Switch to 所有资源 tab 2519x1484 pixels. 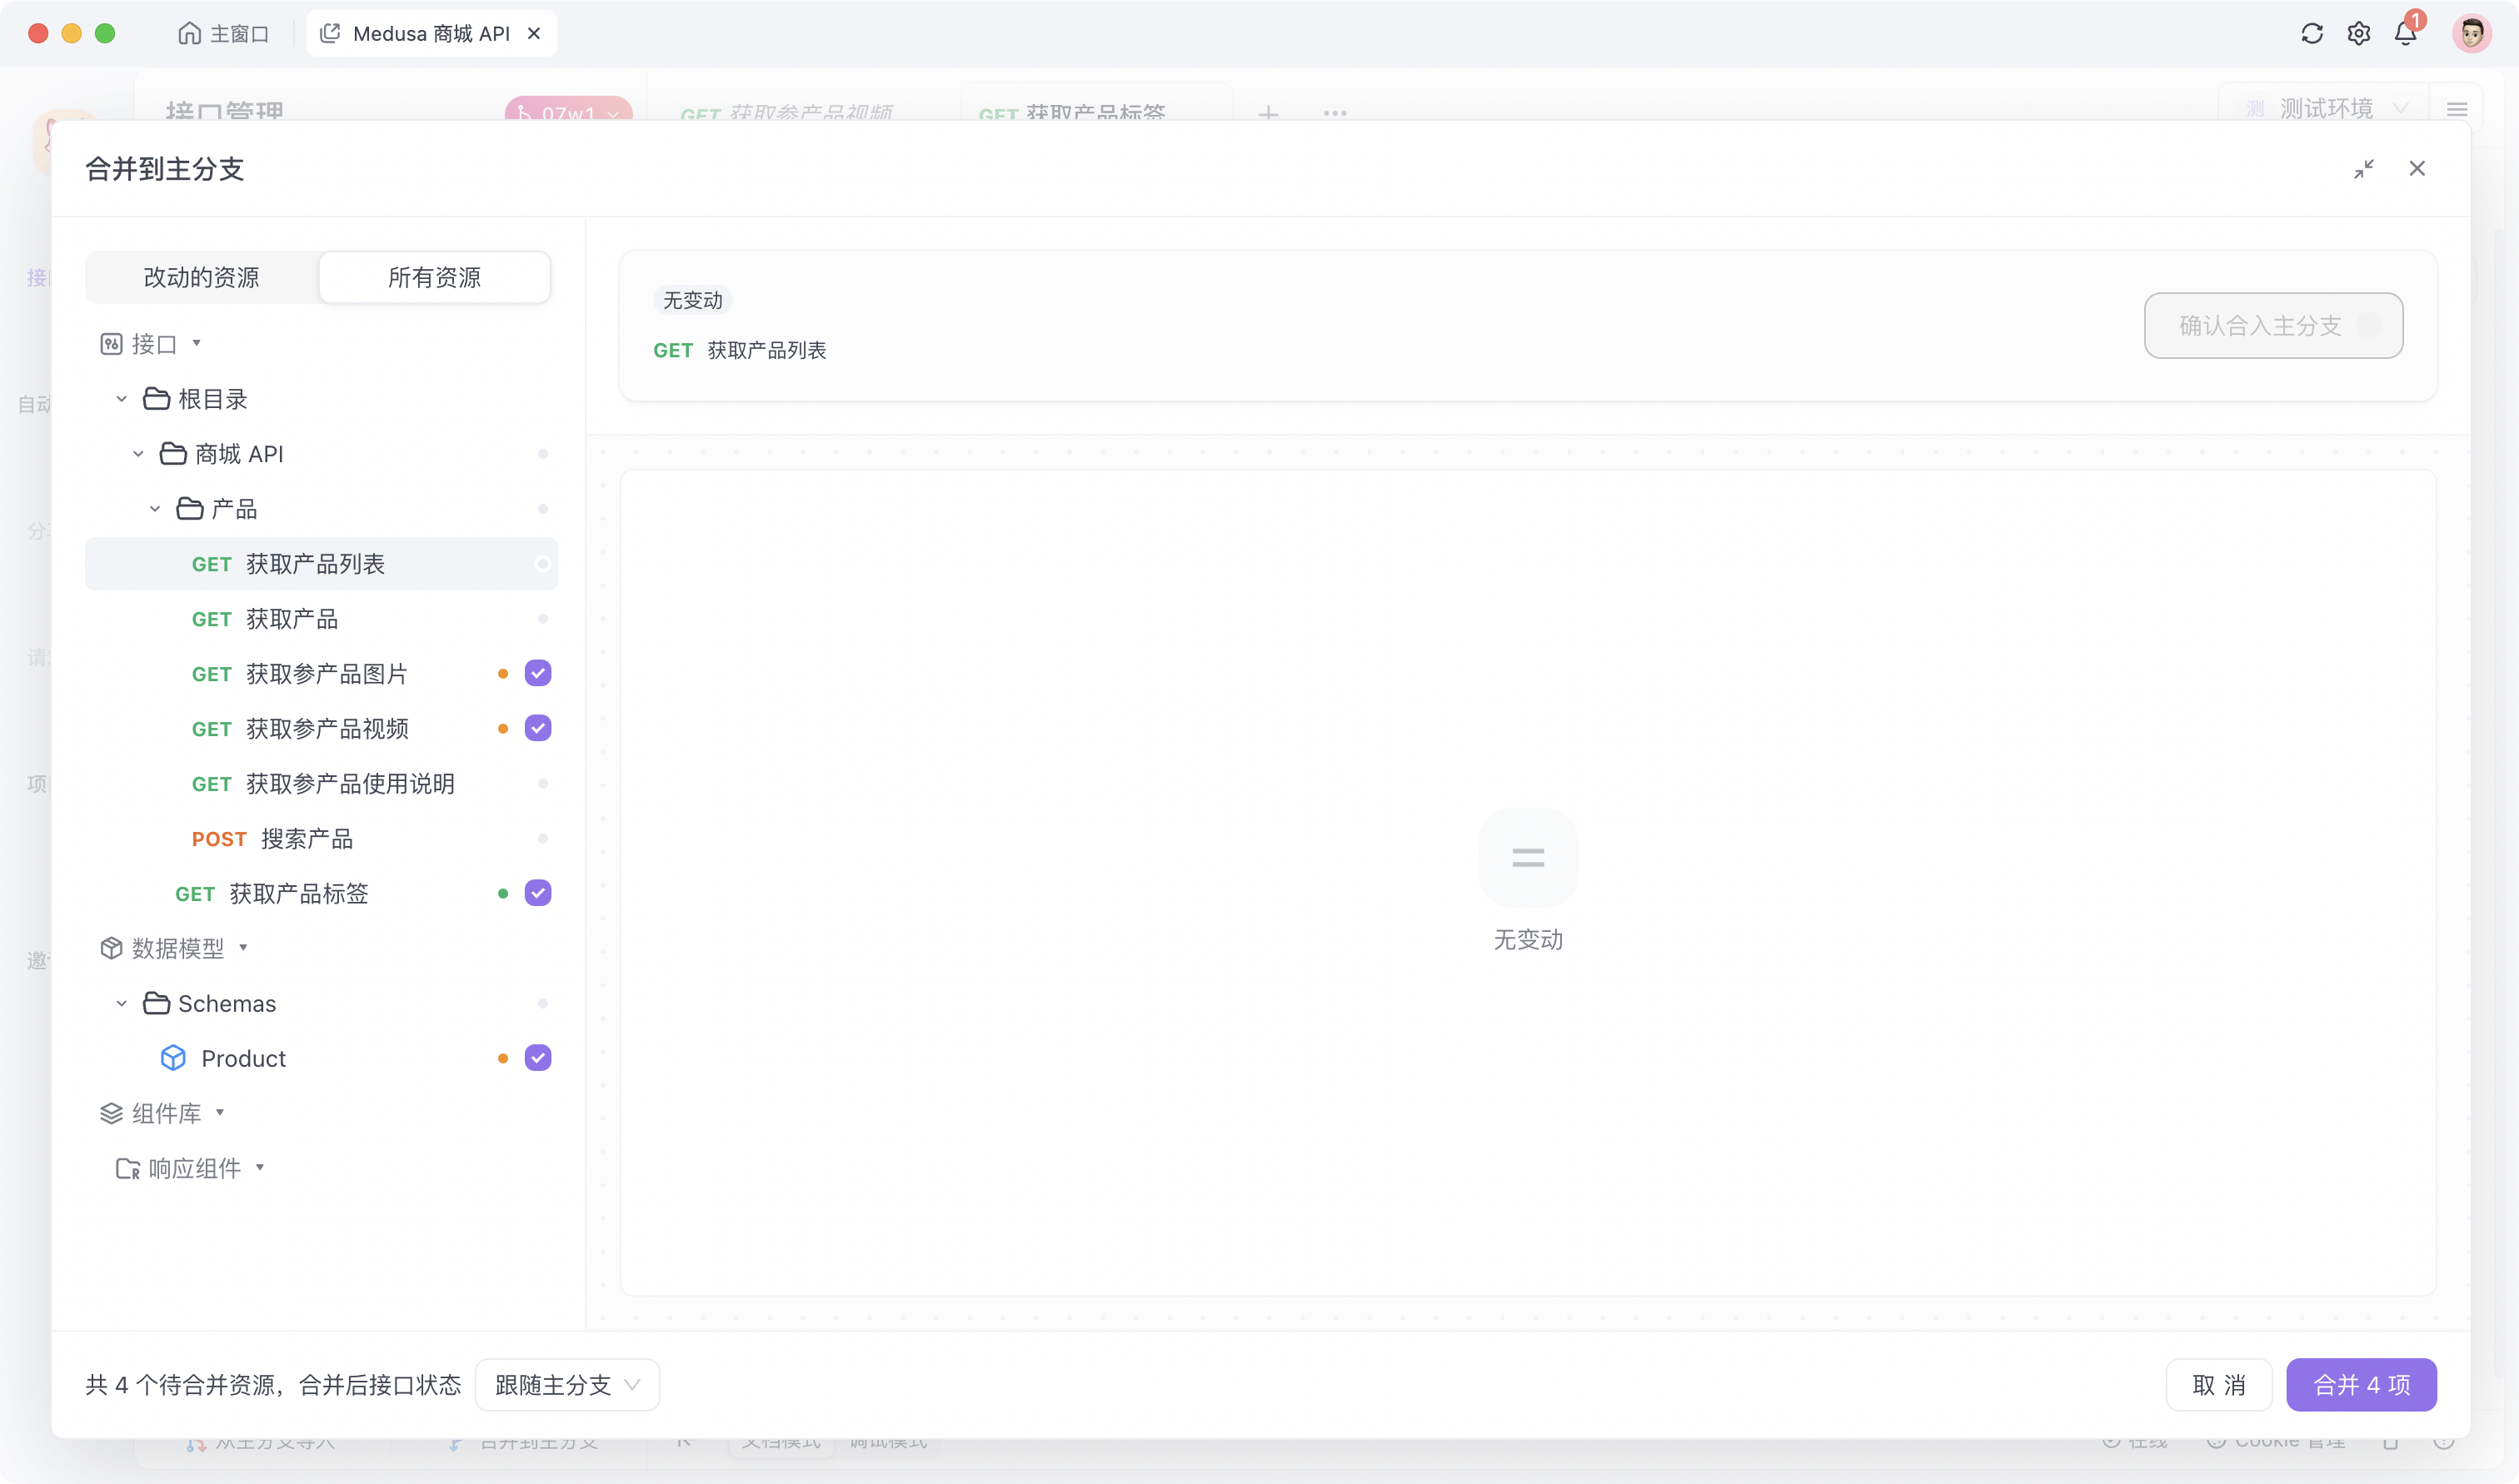[x=435, y=277]
